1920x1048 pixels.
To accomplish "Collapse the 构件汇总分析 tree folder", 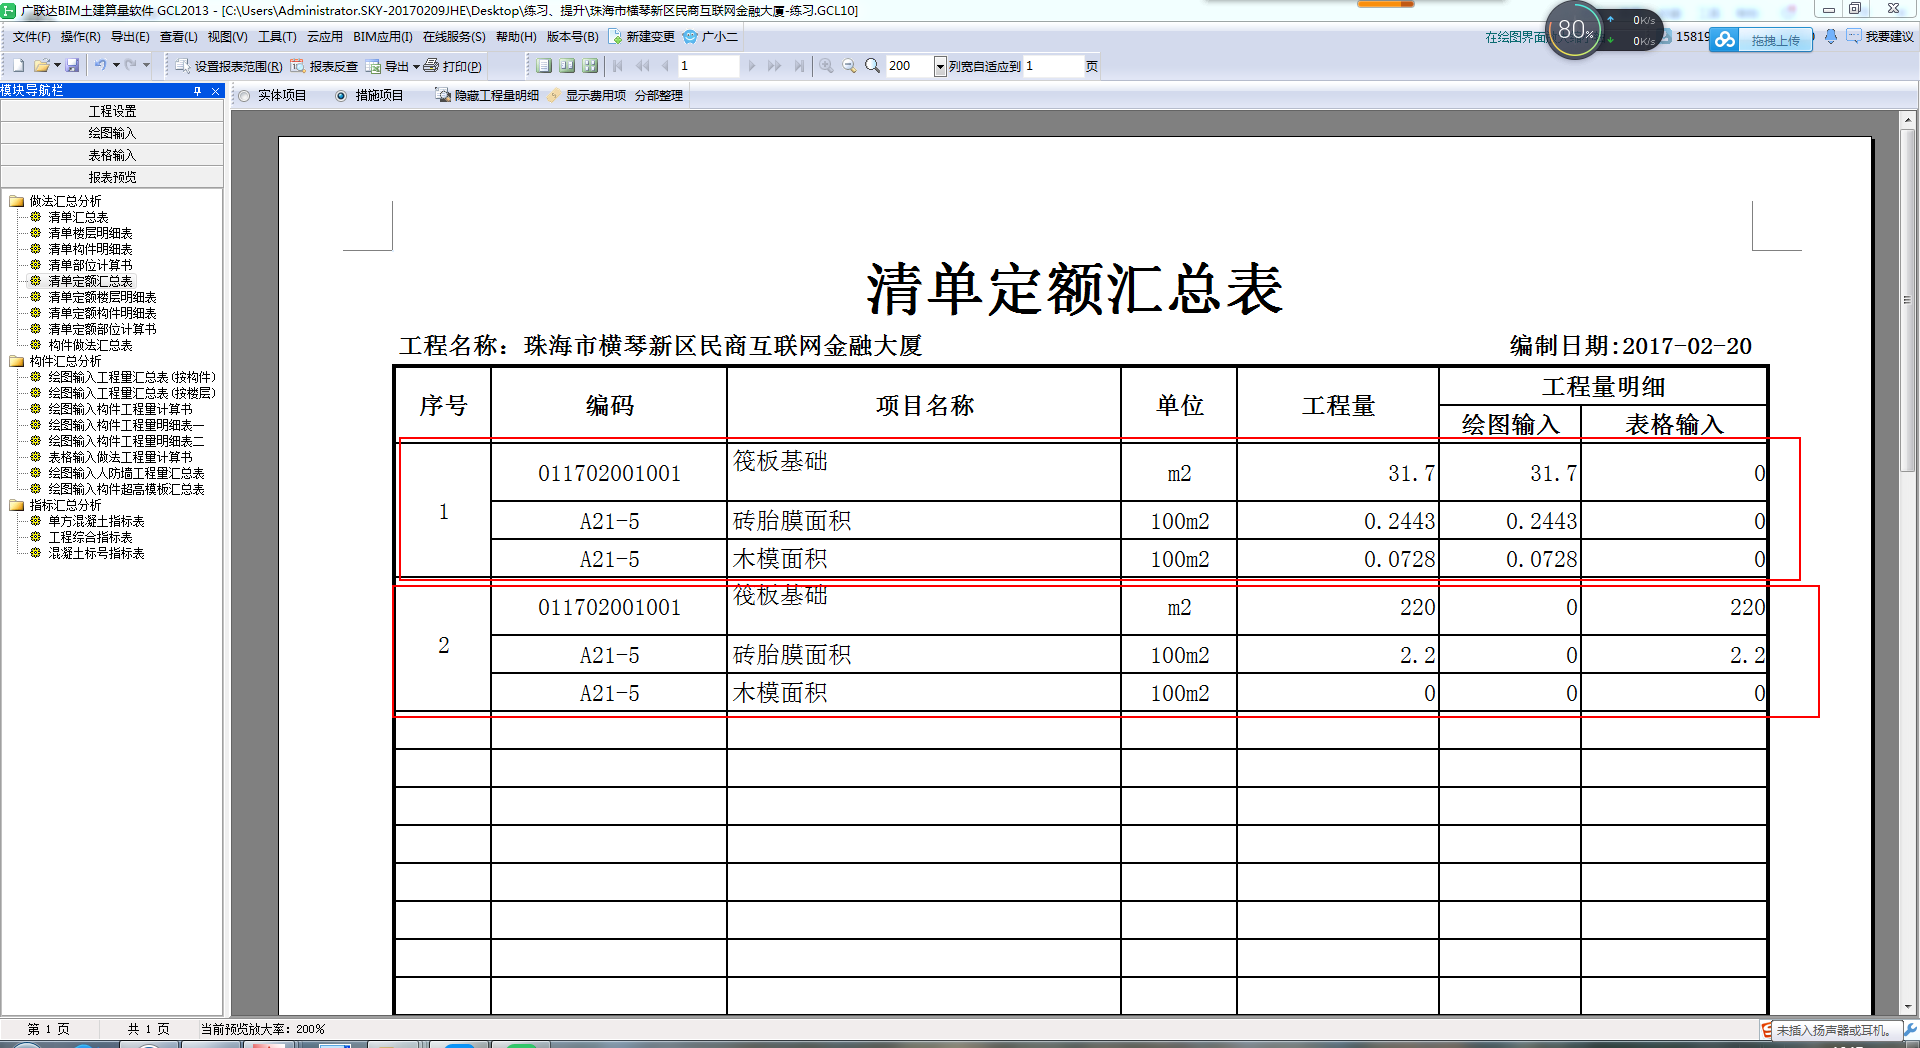I will point(16,361).
